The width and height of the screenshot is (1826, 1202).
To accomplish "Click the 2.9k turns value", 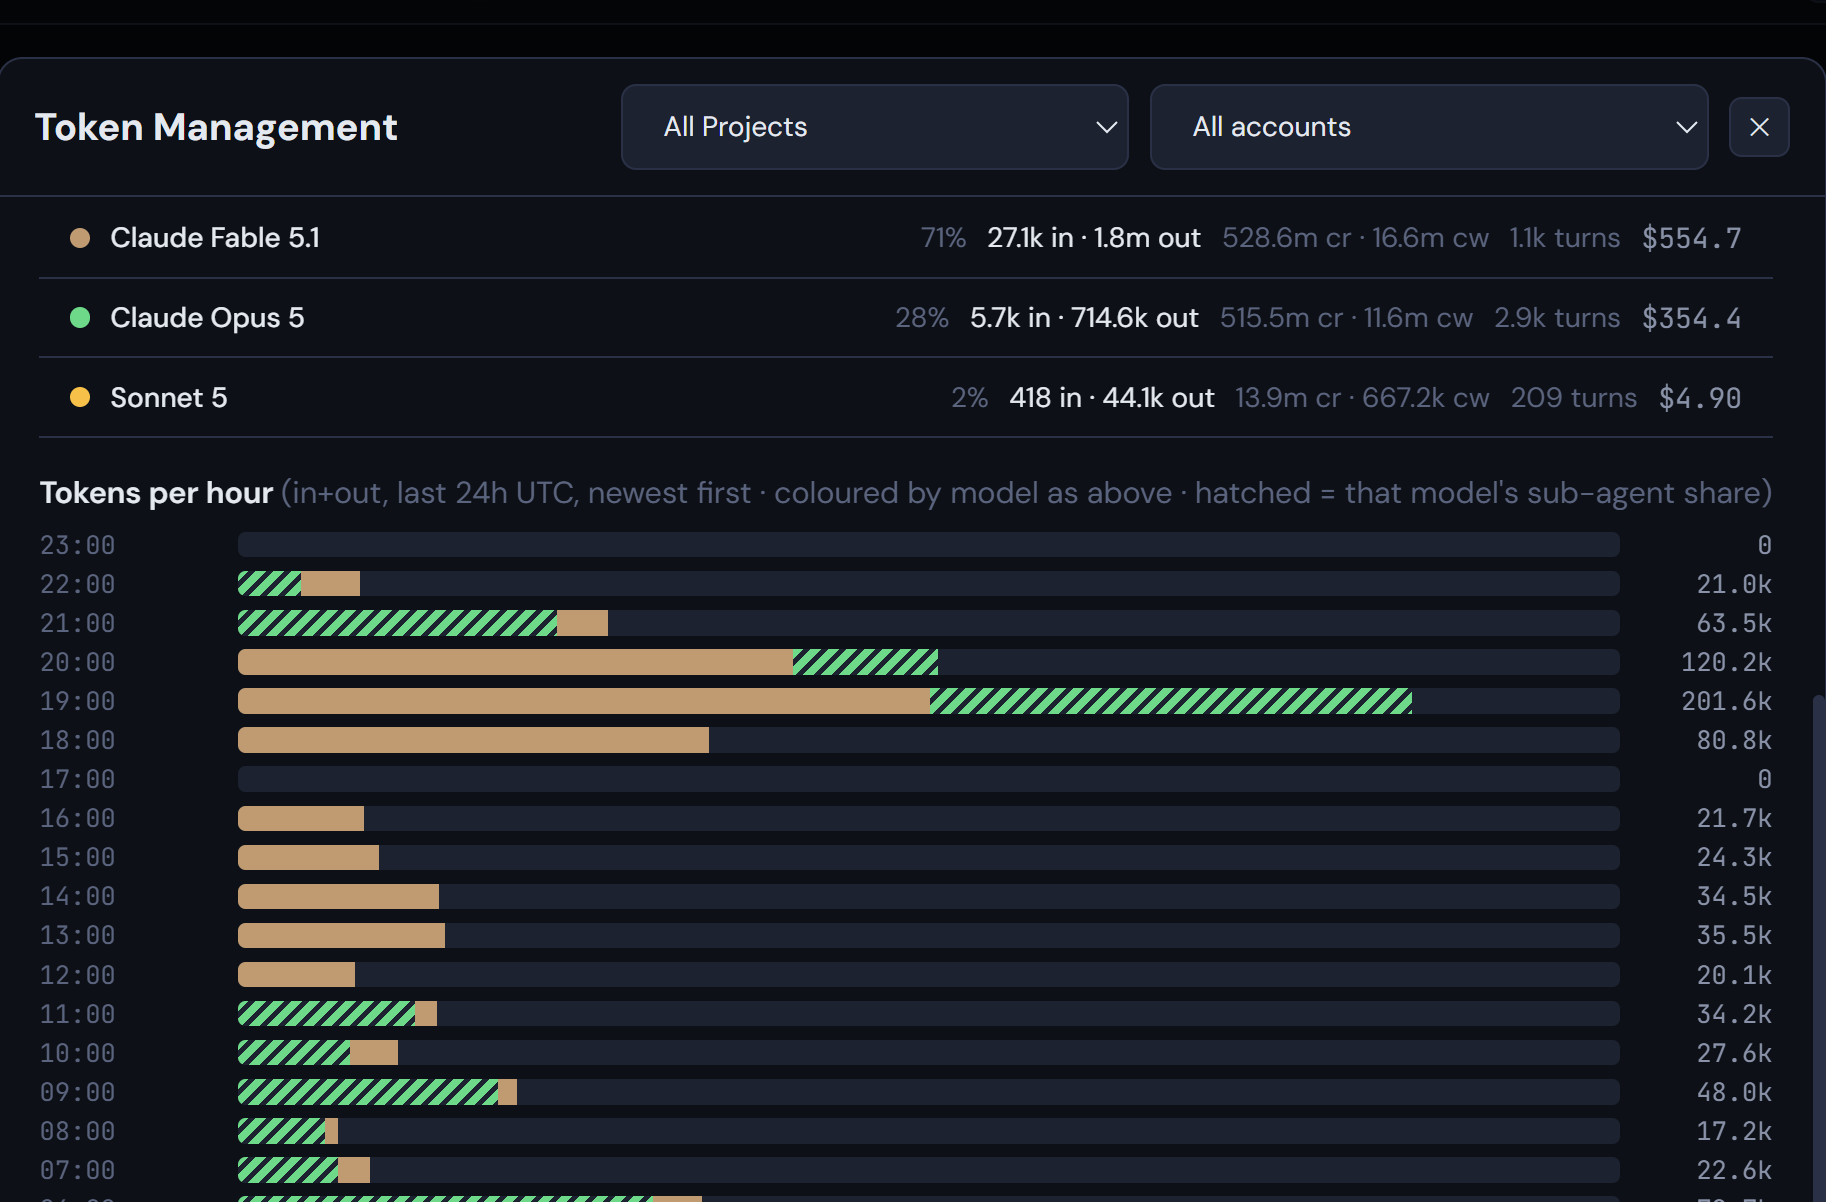I will click(1557, 318).
